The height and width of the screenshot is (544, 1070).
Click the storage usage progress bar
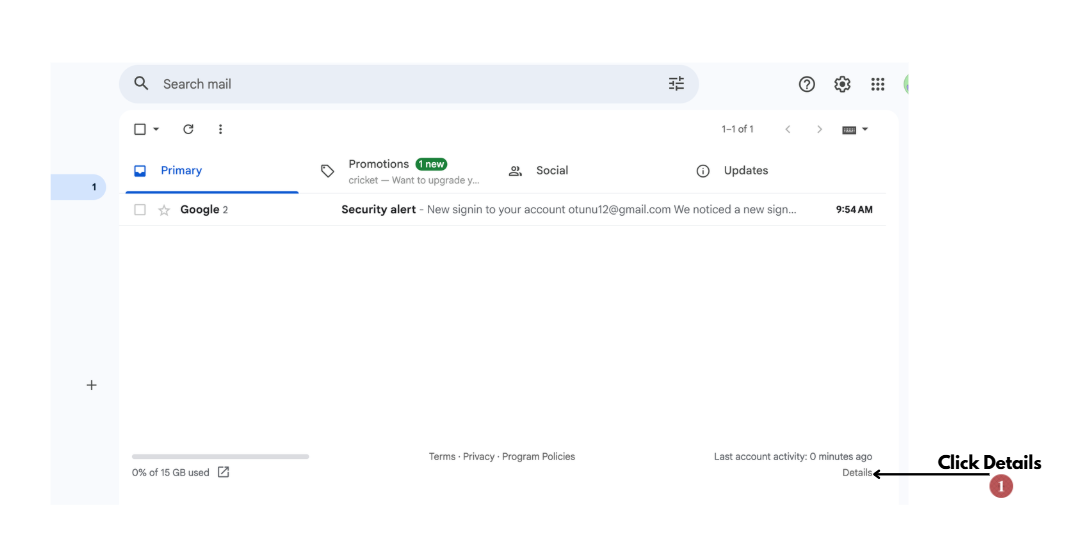point(220,457)
